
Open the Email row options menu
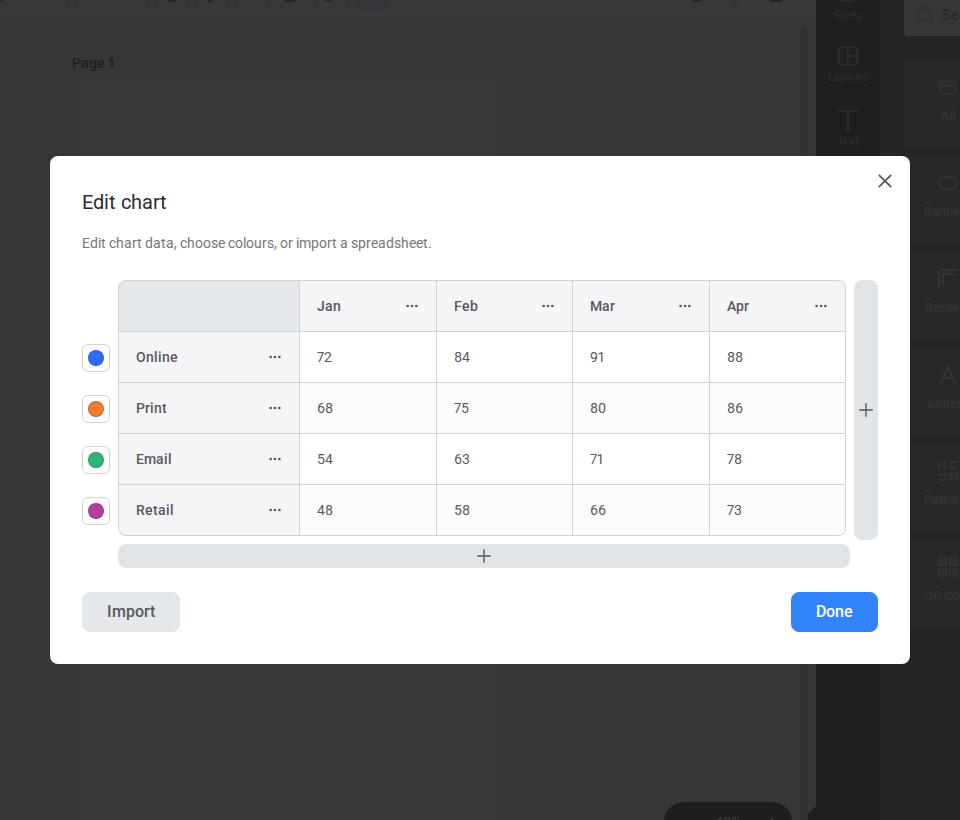coord(275,459)
